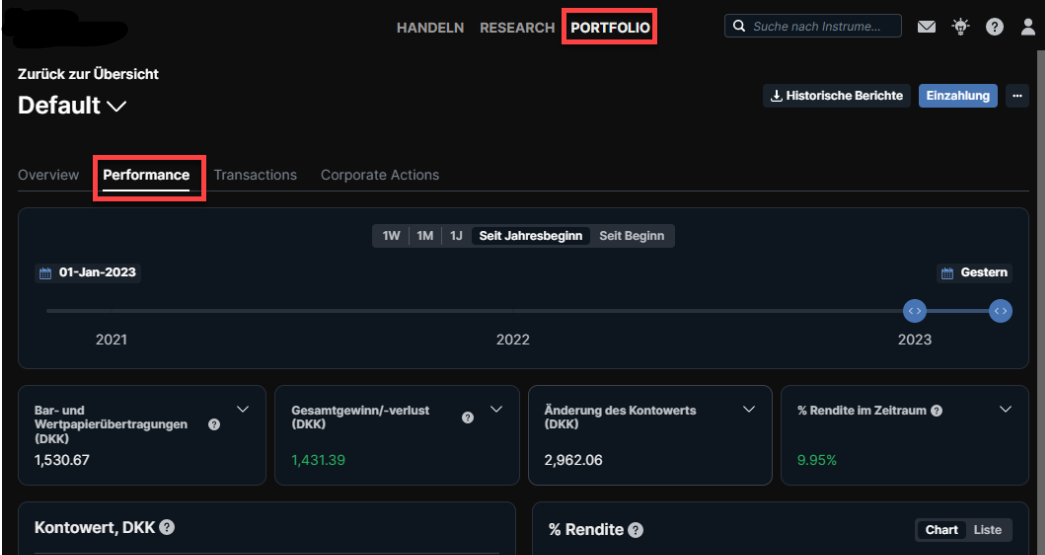Click Zurück zur Übersicht link
The height and width of the screenshot is (555, 1045).
[88, 74]
